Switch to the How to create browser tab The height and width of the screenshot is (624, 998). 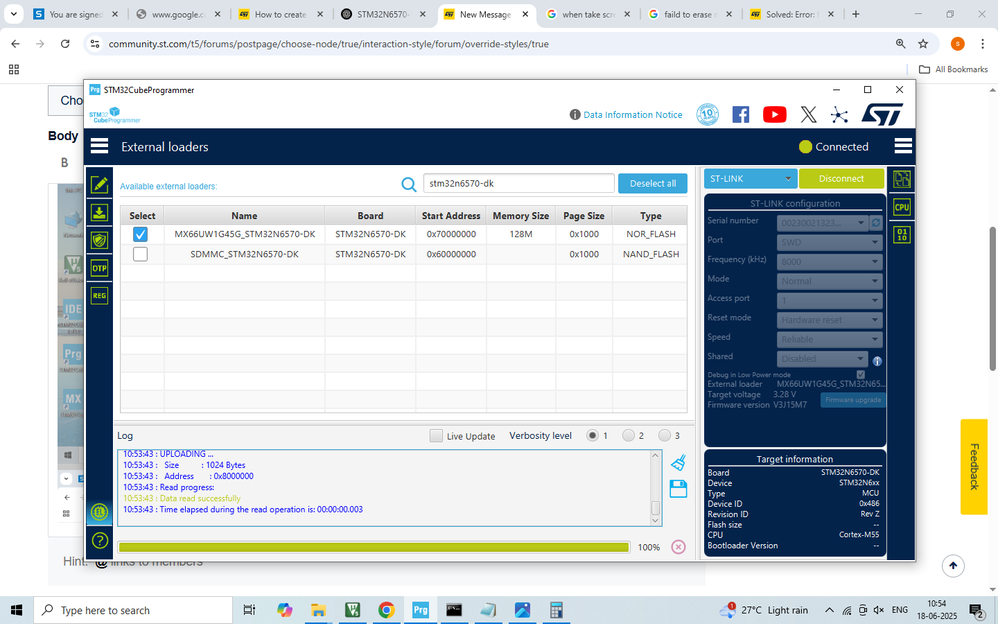280,14
